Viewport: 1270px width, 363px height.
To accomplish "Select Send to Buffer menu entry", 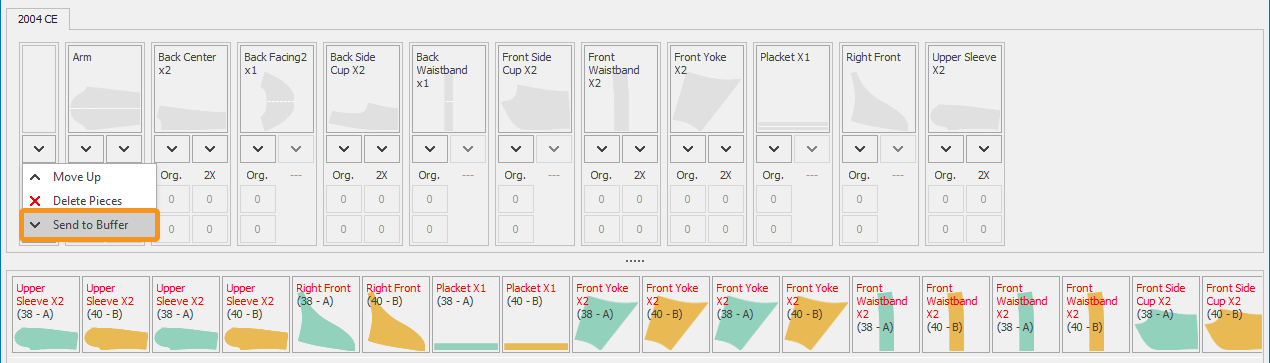I will point(90,225).
